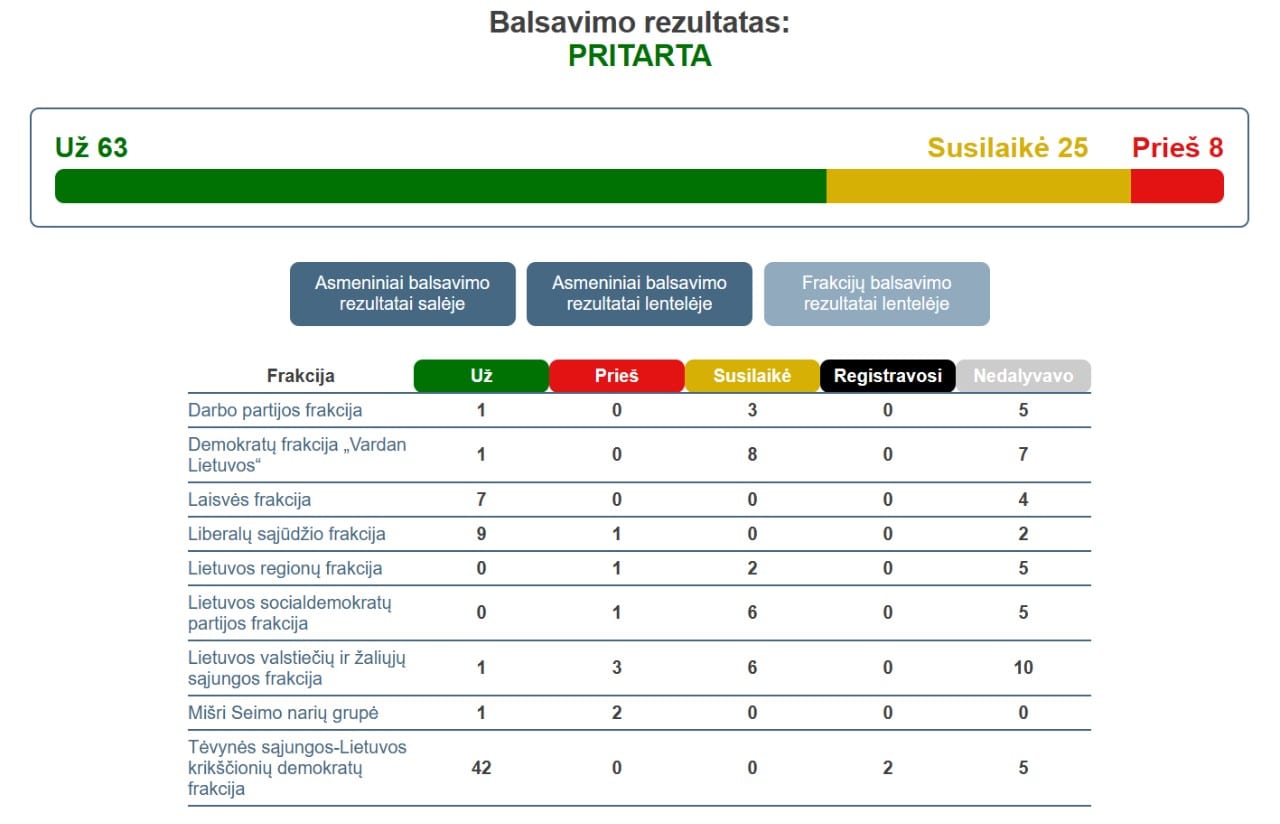Click Už value 1 for Darbo partijos
Viewport: 1280px width, 824px height.
[x=481, y=410]
